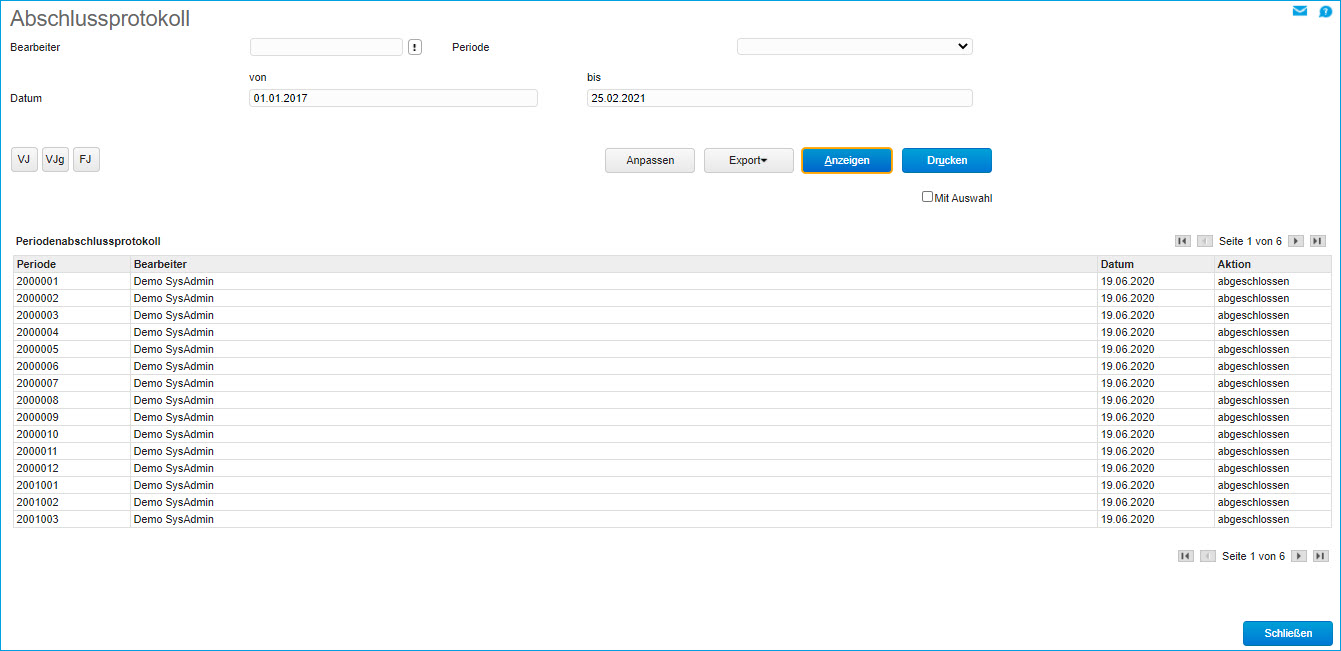The height and width of the screenshot is (651, 1341).
Task: Click the Drucken button
Action: coord(946,161)
